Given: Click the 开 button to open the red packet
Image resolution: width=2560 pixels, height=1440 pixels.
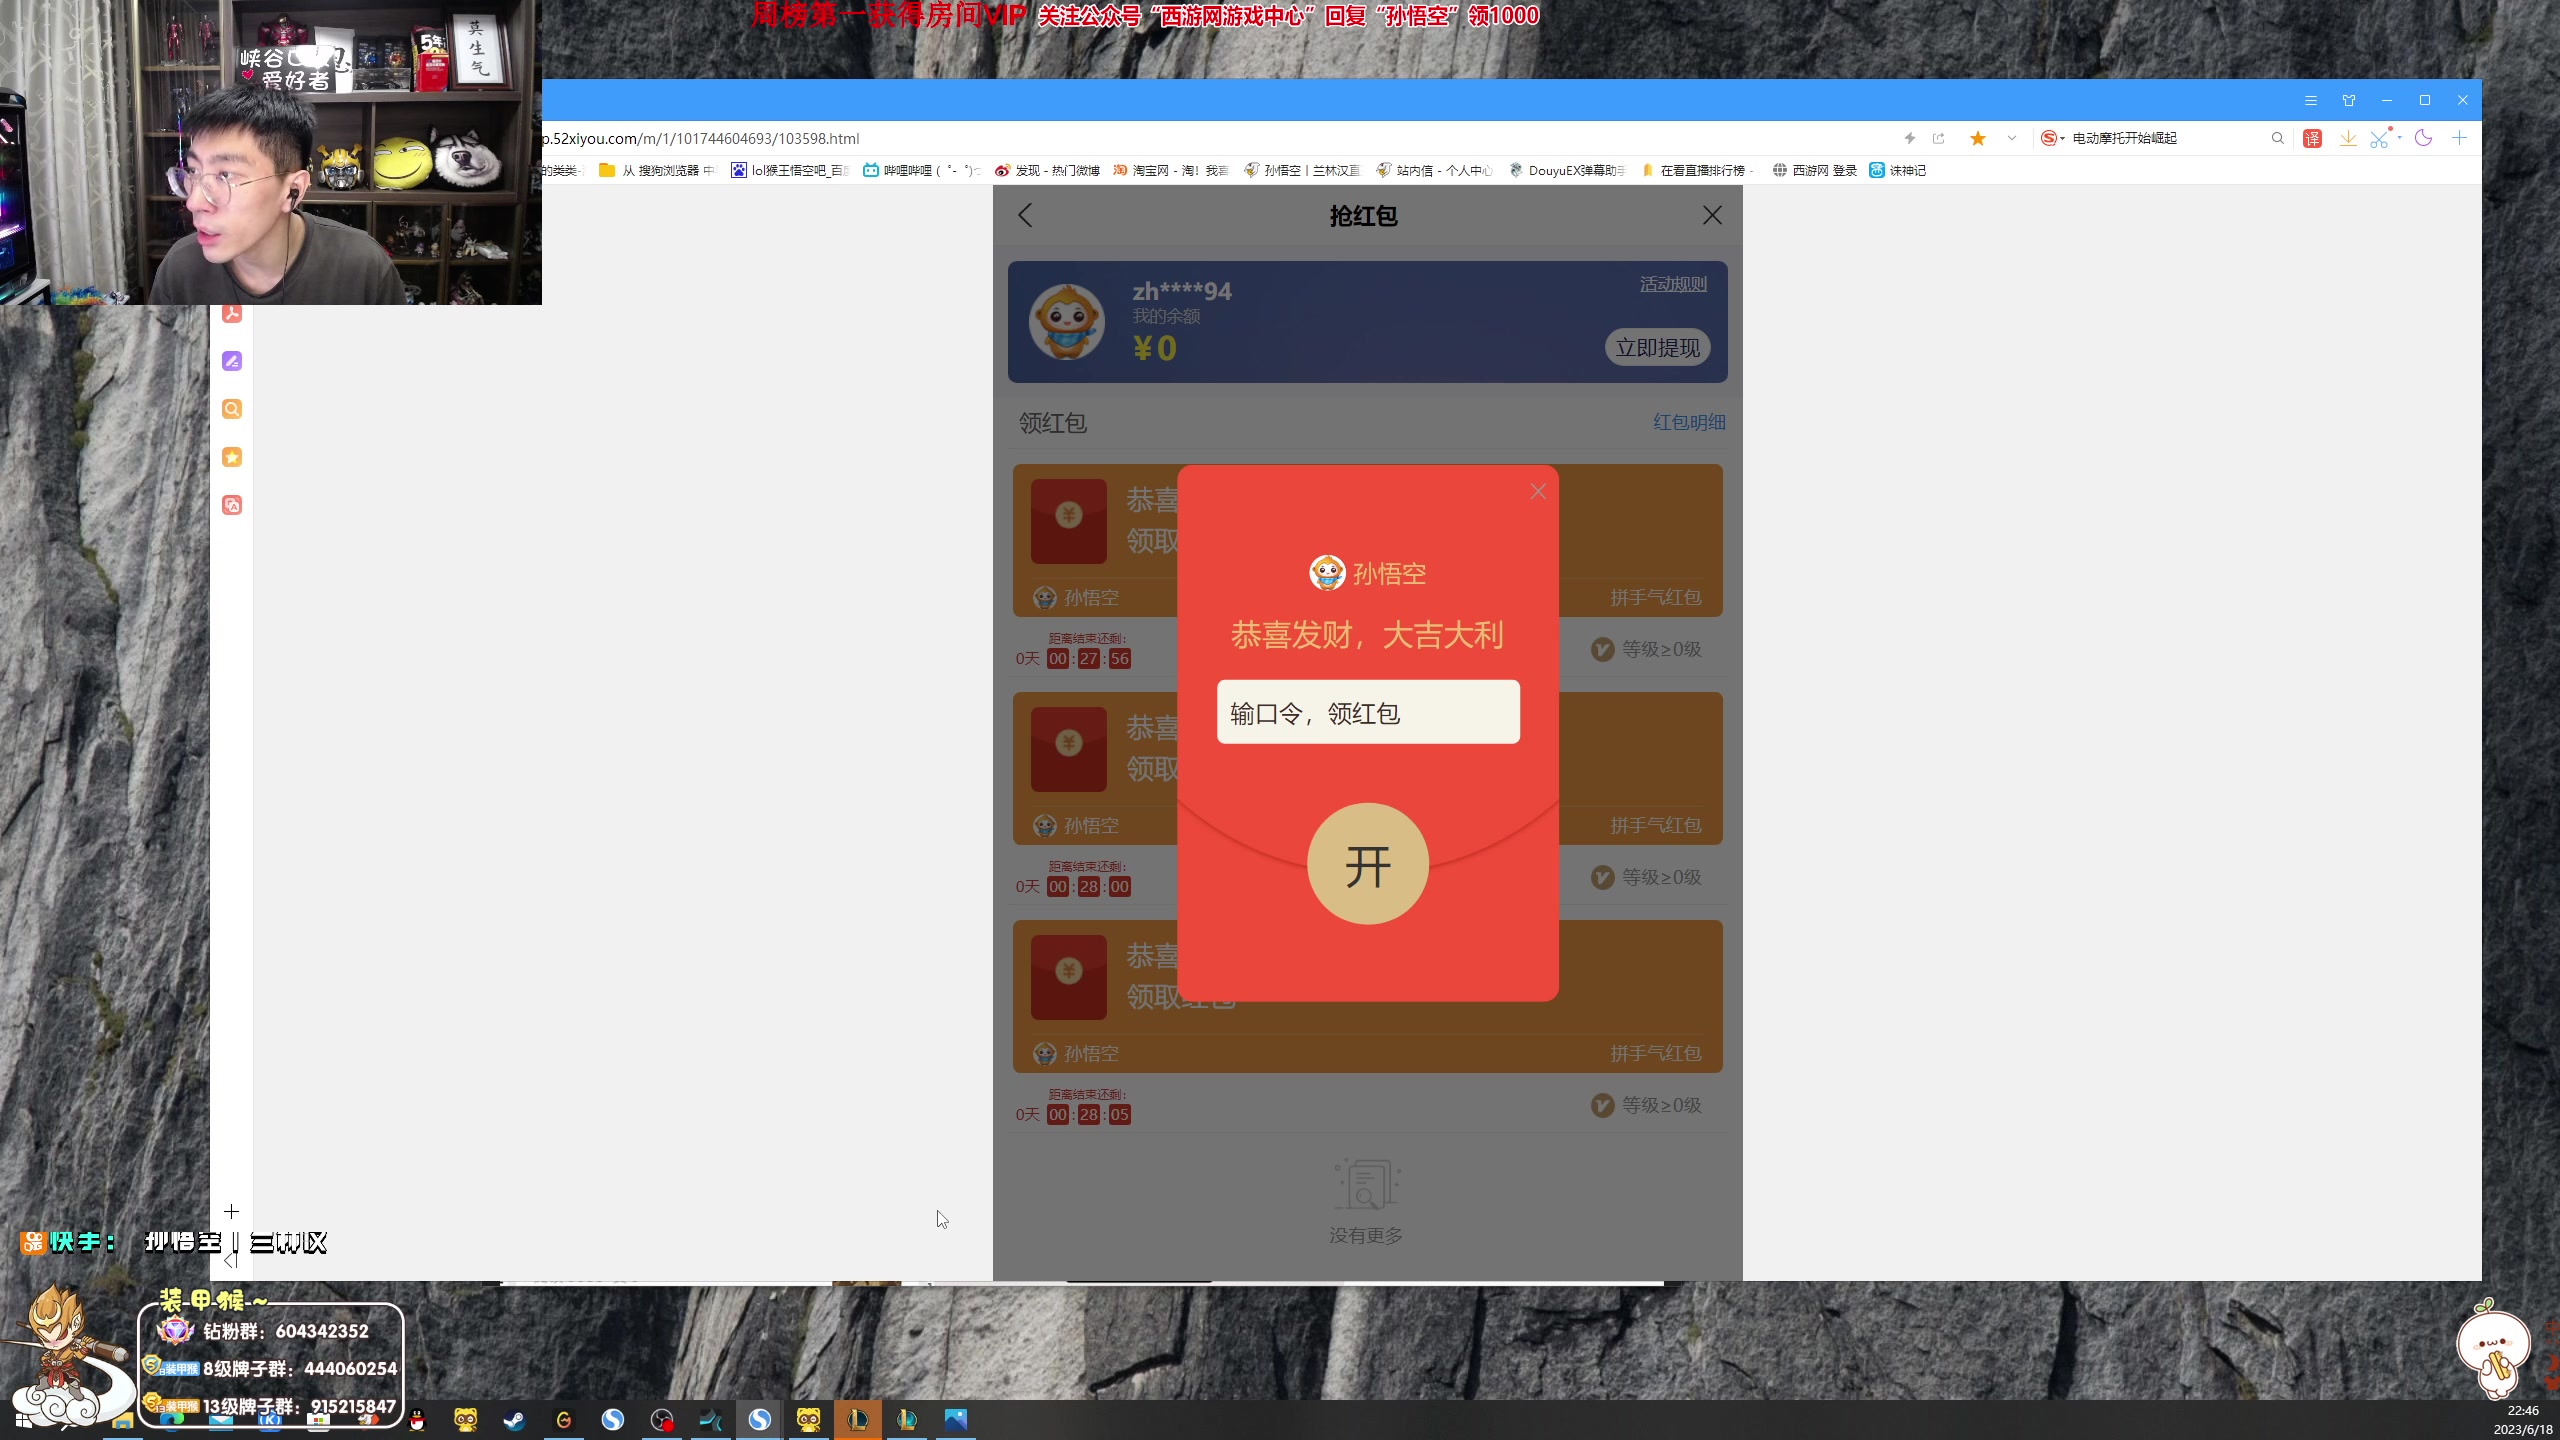Looking at the screenshot, I should point(1367,864).
